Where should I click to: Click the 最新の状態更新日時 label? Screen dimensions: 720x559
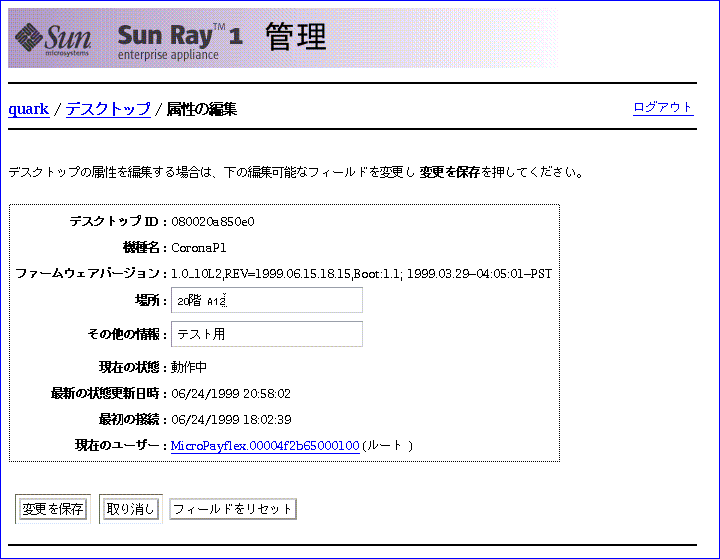point(108,394)
